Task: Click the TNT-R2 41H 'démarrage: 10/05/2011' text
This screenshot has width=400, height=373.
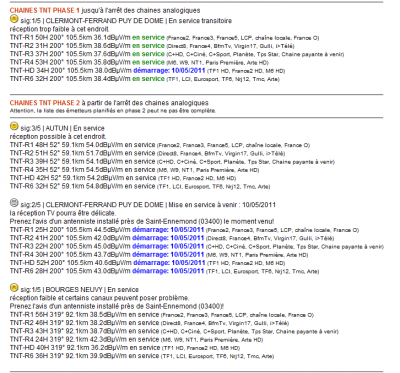Action: pos(168,238)
